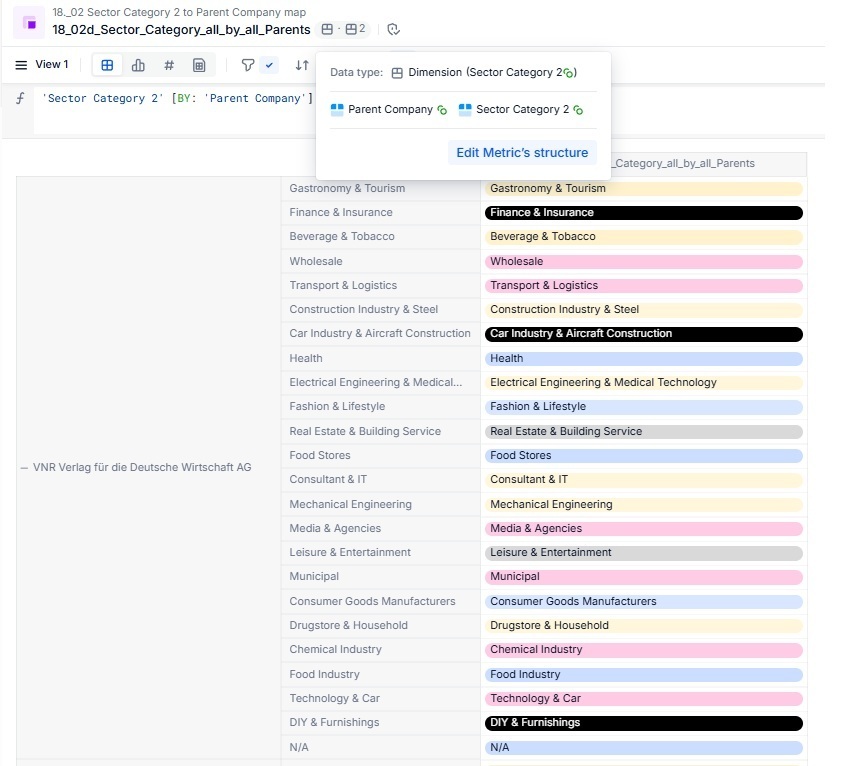Click the Sector Category 2 dimension icon in popup
This screenshot has width=841, height=766.
[465, 109]
